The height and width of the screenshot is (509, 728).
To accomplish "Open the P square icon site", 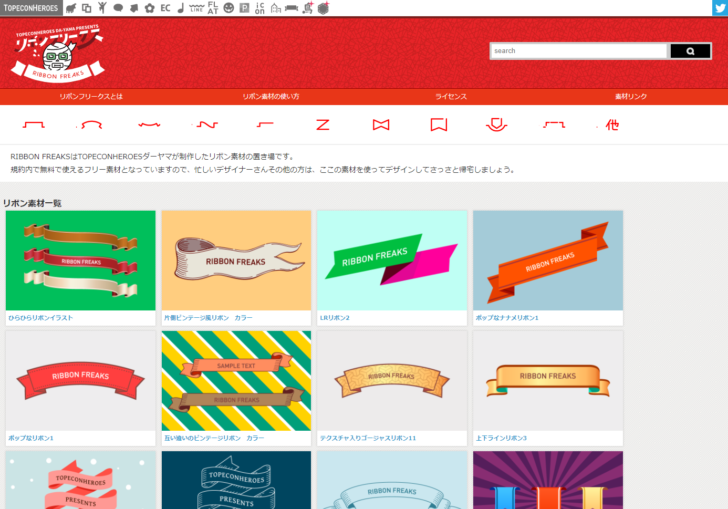I will coord(244,8).
